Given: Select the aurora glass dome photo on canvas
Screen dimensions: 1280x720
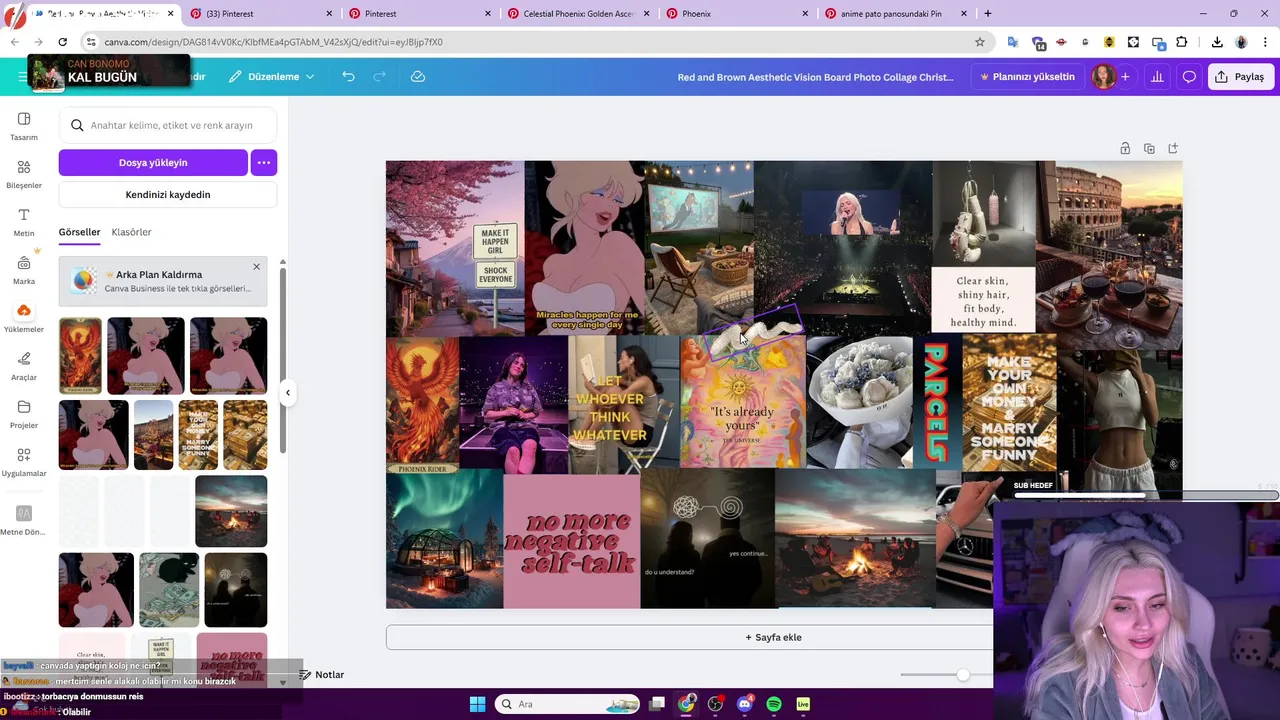Looking at the screenshot, I should (445, 541).
